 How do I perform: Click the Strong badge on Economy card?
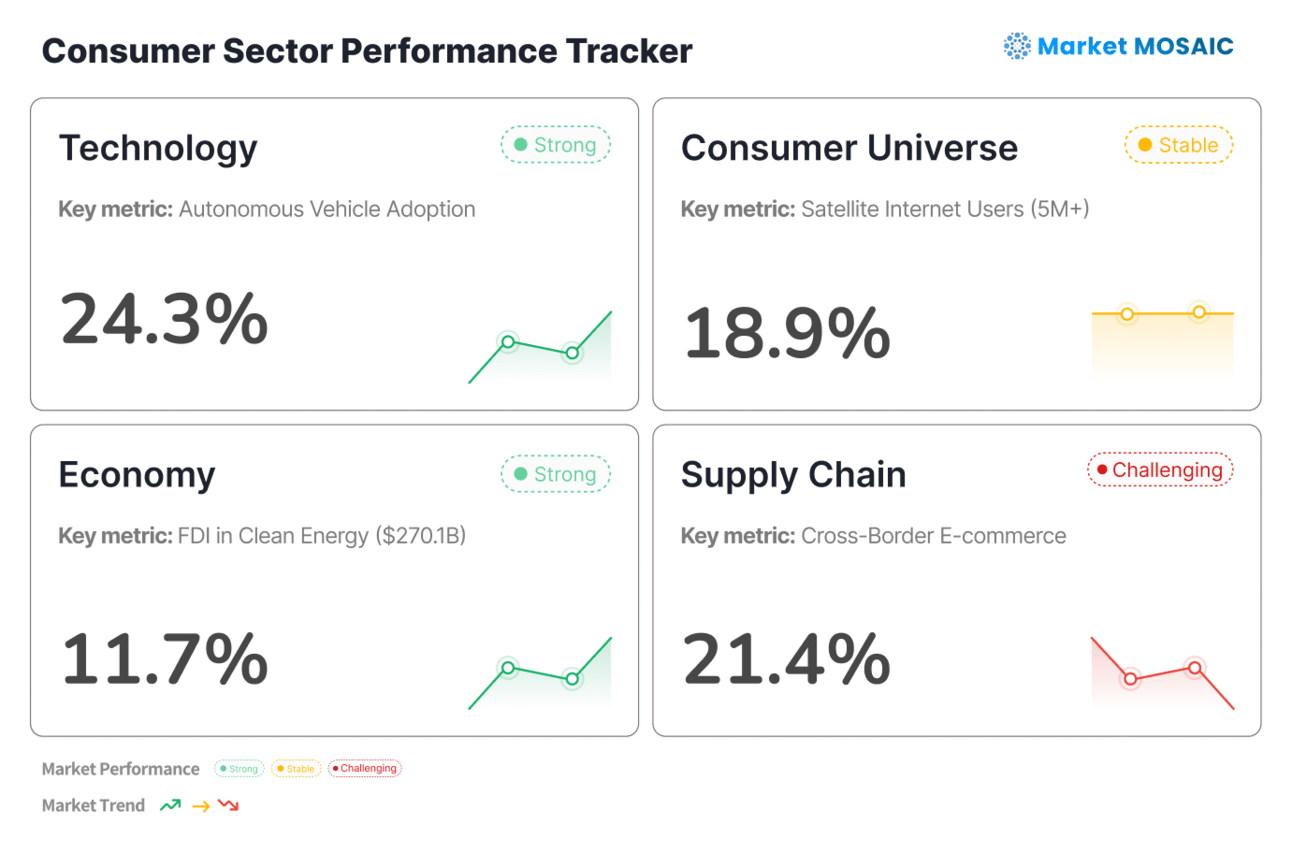(x=555, y=474)
